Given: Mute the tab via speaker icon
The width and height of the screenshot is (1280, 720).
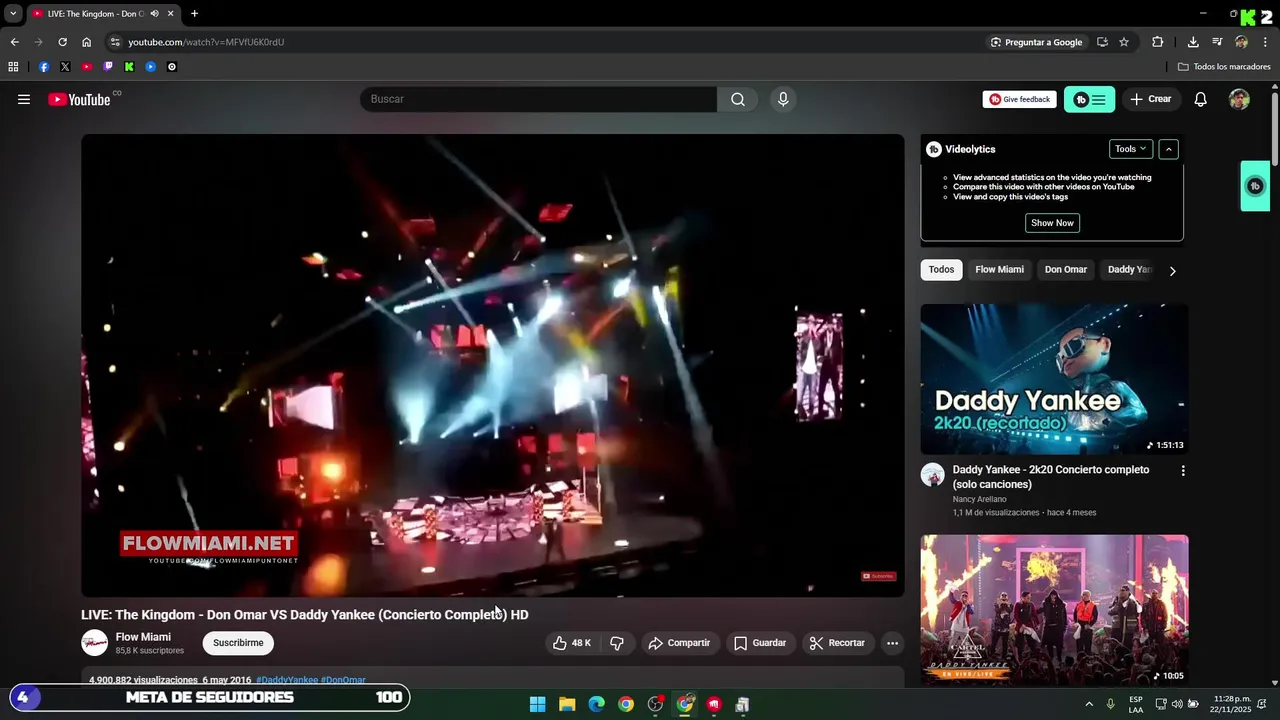Looking at the screenshot, I should click(x=154, y=14).
